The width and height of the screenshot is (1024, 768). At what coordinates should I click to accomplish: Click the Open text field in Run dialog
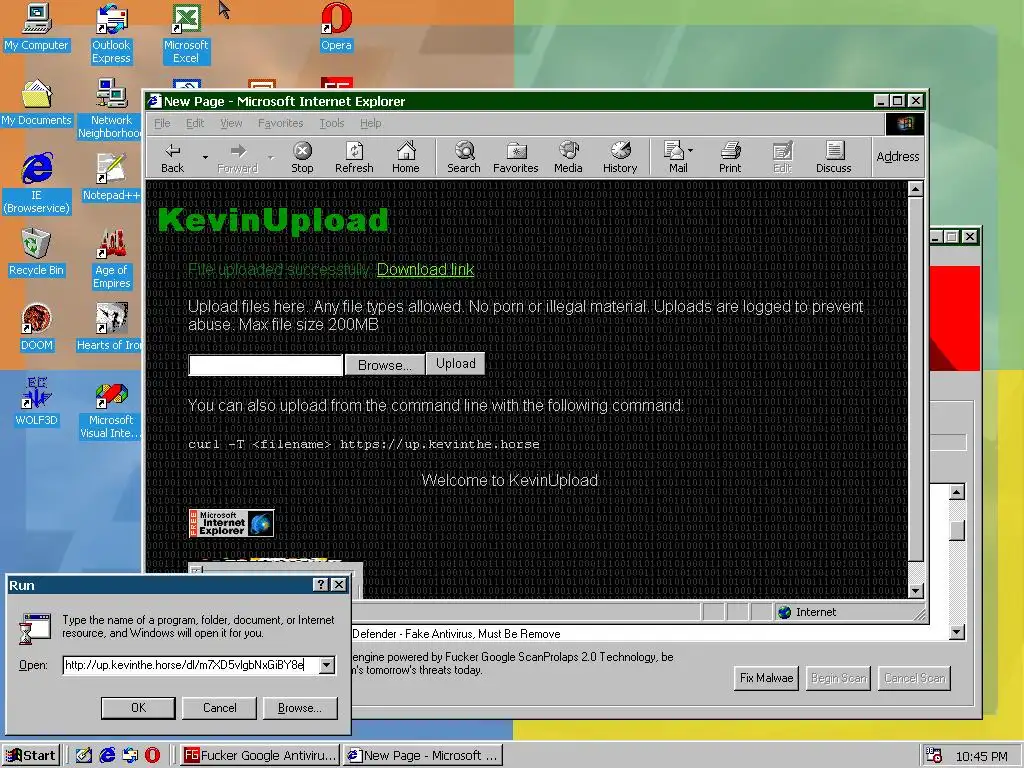[191, 665]
